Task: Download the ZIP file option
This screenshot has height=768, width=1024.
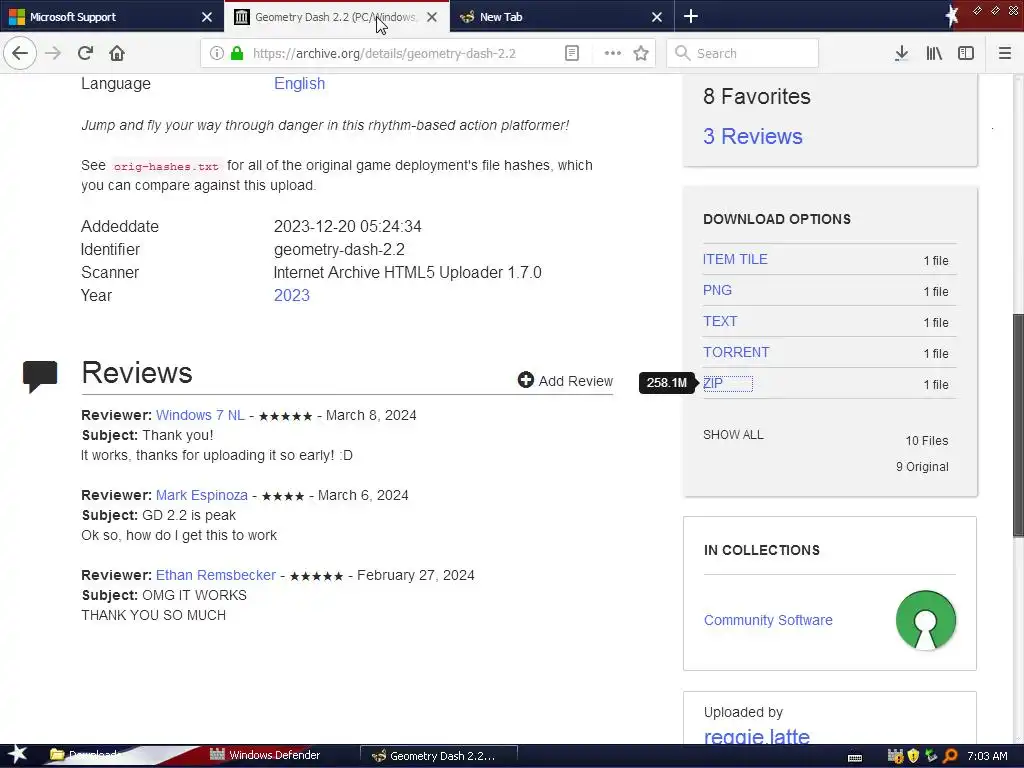Action: pos(713,383)
